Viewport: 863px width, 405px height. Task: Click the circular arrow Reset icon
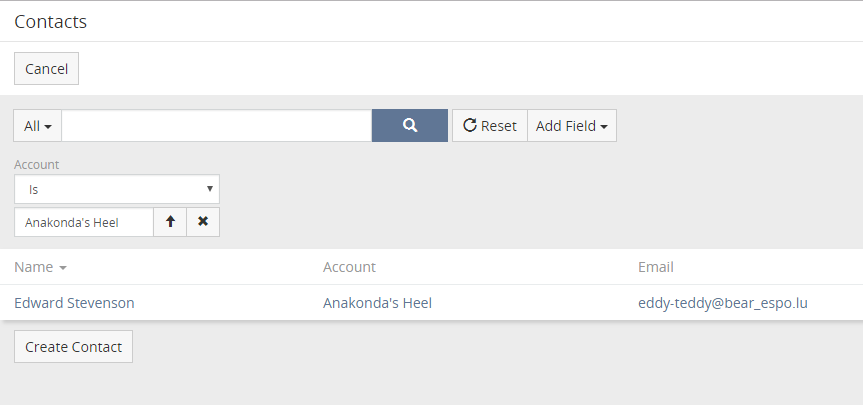coord(469,125)
